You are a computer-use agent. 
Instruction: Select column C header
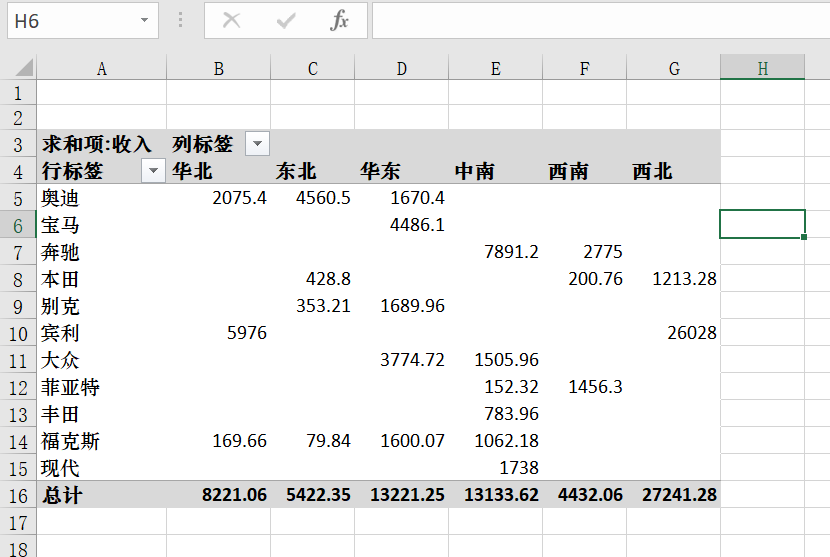[313, 68]
